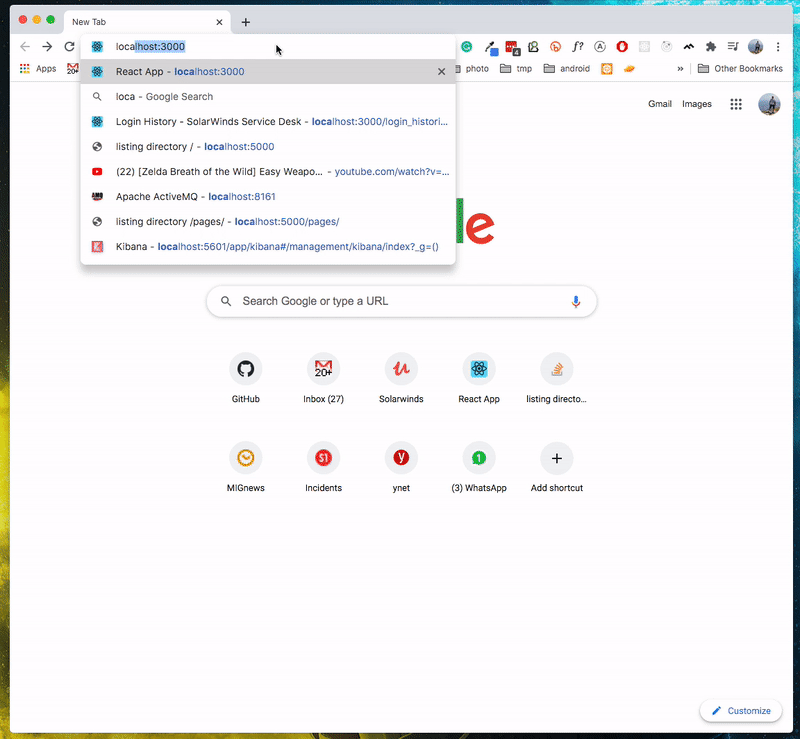Open the (3) WhatsApp shortcut

click(479, 467)
